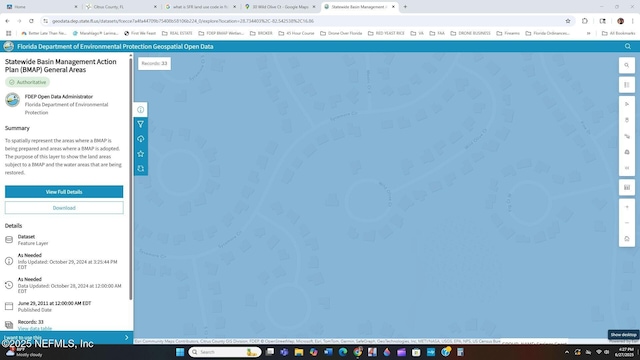Image resolution: width=640 pixels, height=360 pixels.
Task: Click the Windows Start button in taskbar
Action: (x=180, y=352)
